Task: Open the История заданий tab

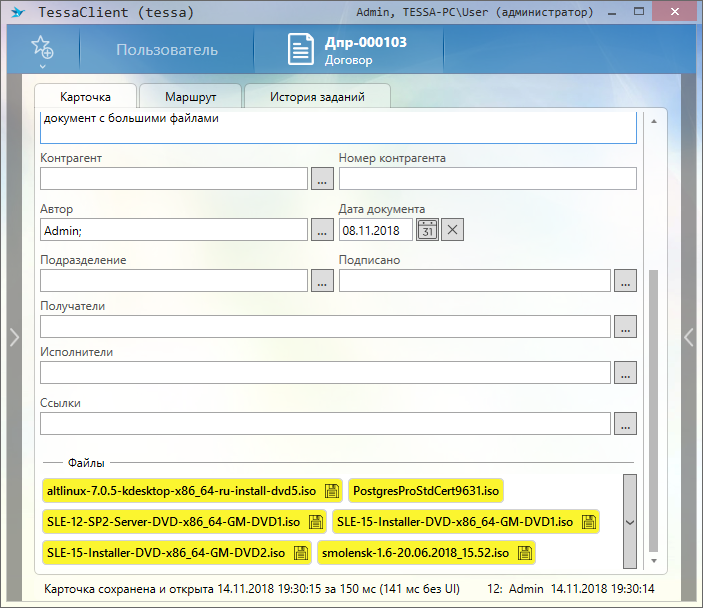Action: point(316,97)
